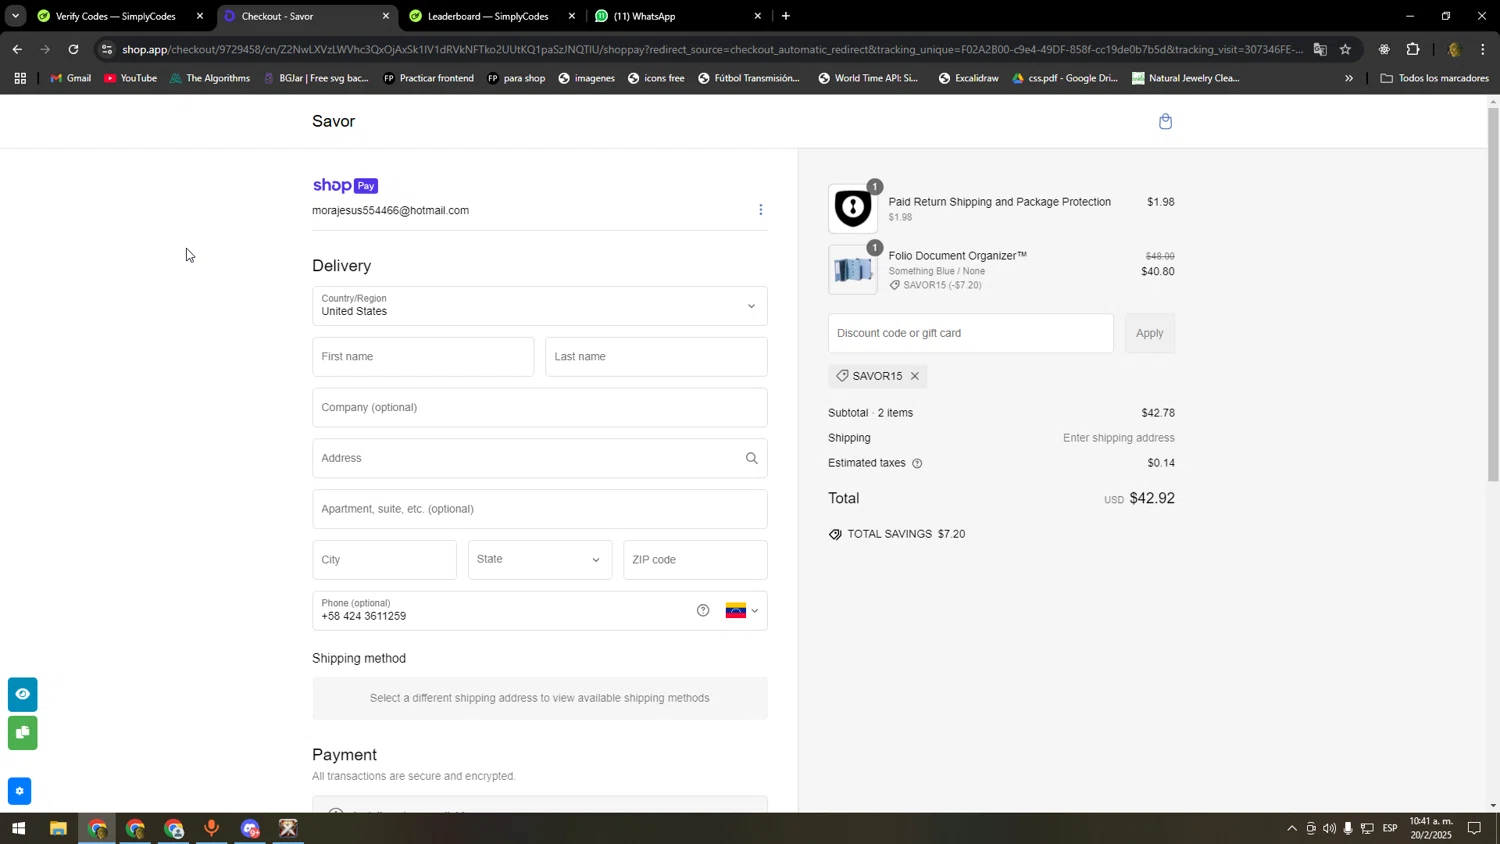This screenshot has width=1500, height=844.
Task: Open a new browser tab
Action: [x=786, y=16]
